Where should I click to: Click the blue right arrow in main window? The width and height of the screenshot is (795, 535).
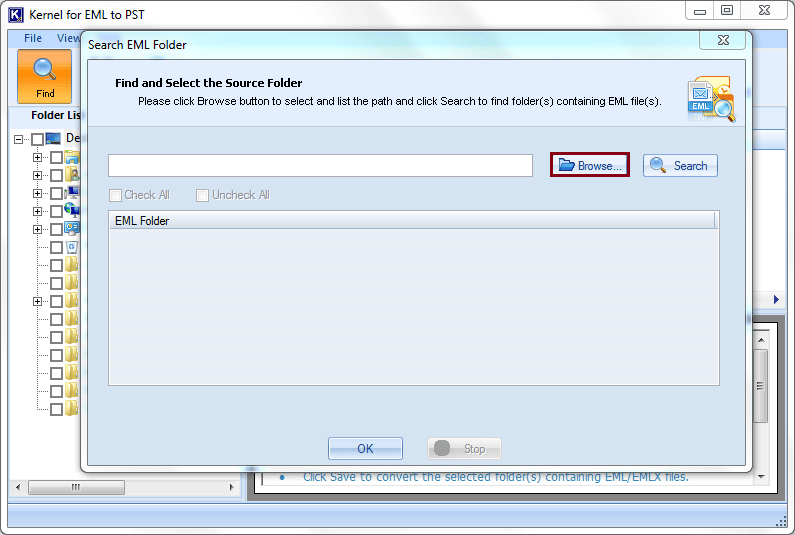coord(776,300)
